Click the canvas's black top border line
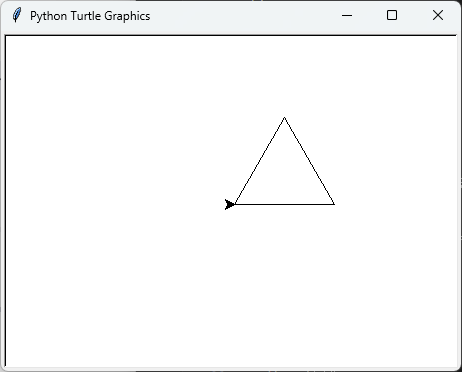Screen dimensions: 462x372 230,35
